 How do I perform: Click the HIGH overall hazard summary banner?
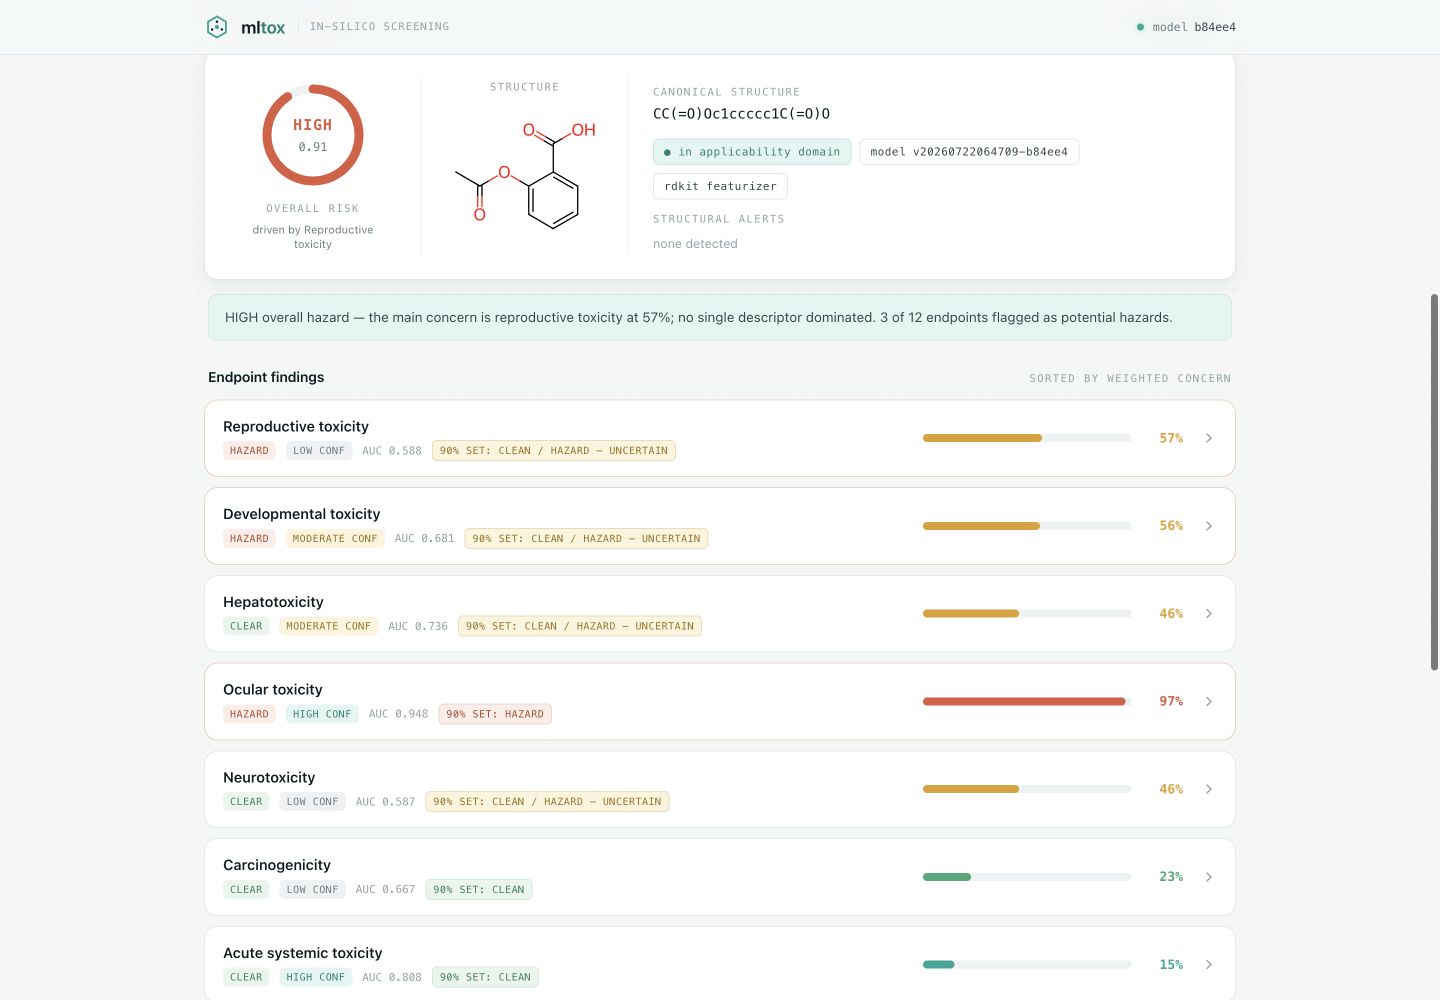pos(720,317)
